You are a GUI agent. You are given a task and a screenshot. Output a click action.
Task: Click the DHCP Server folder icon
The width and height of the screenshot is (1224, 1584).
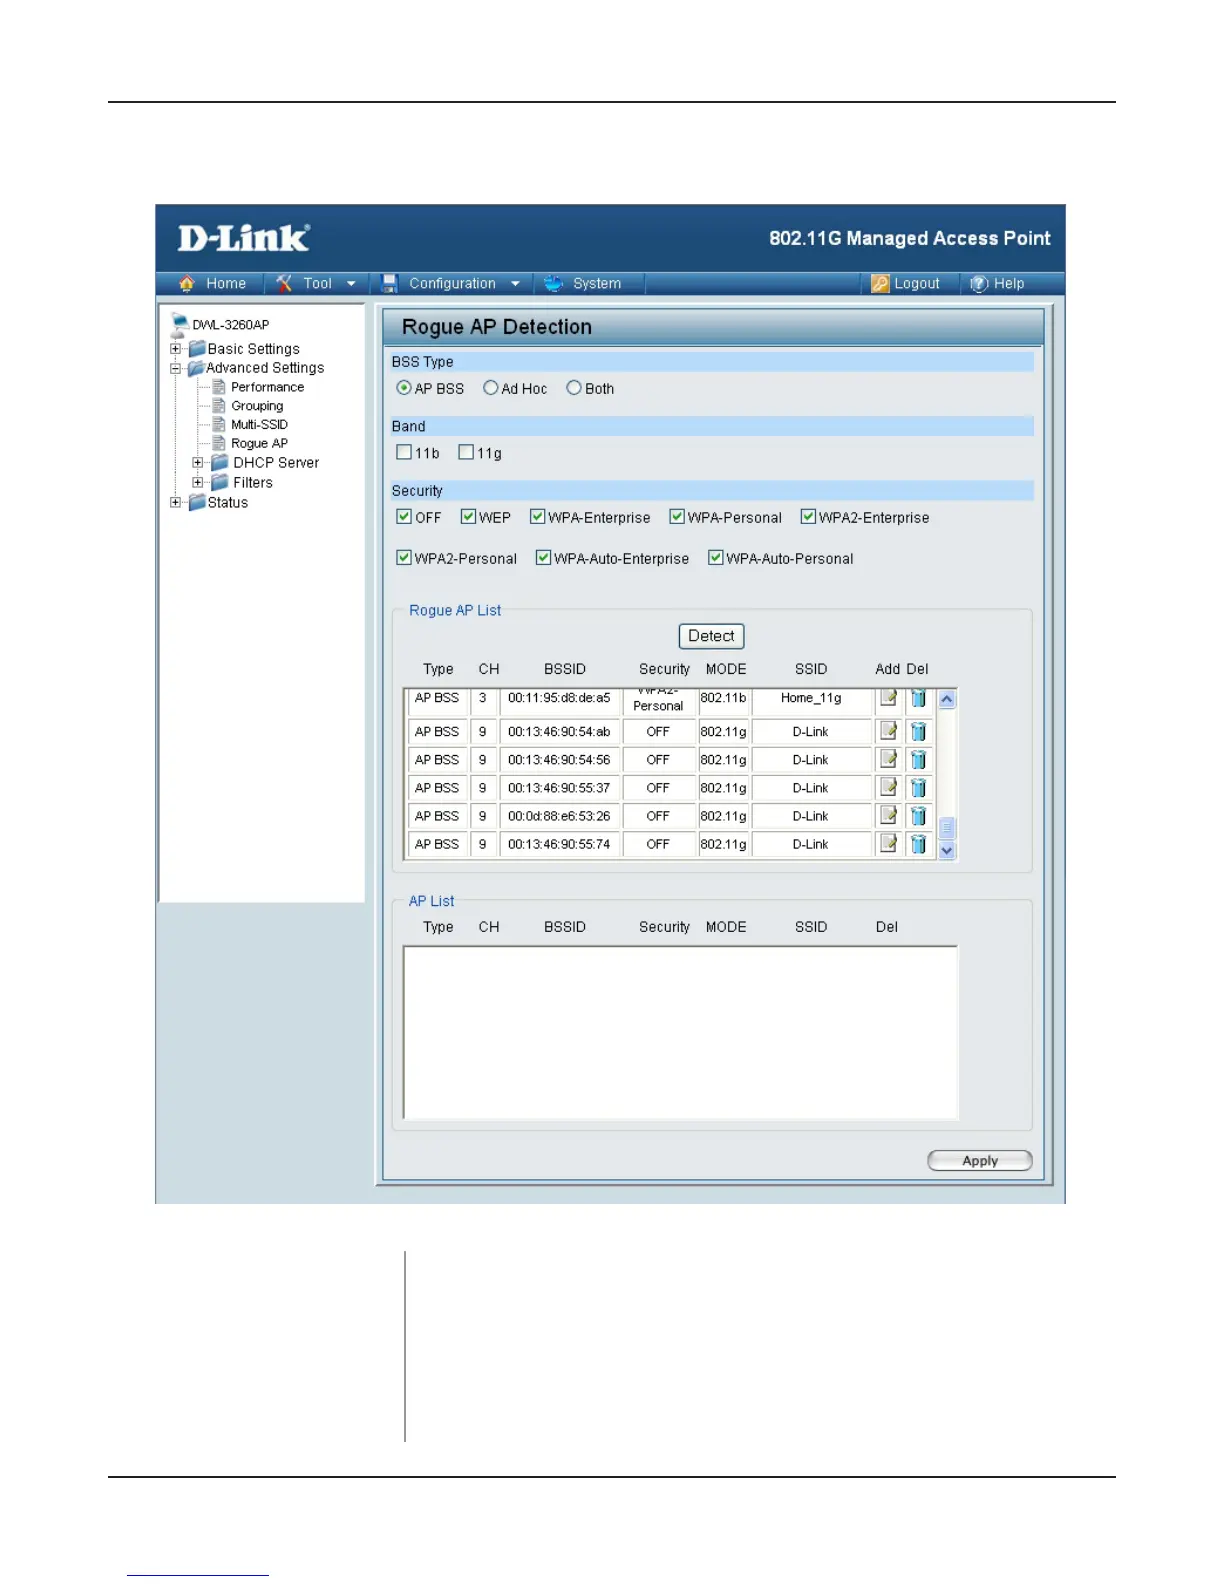point(220,463)
